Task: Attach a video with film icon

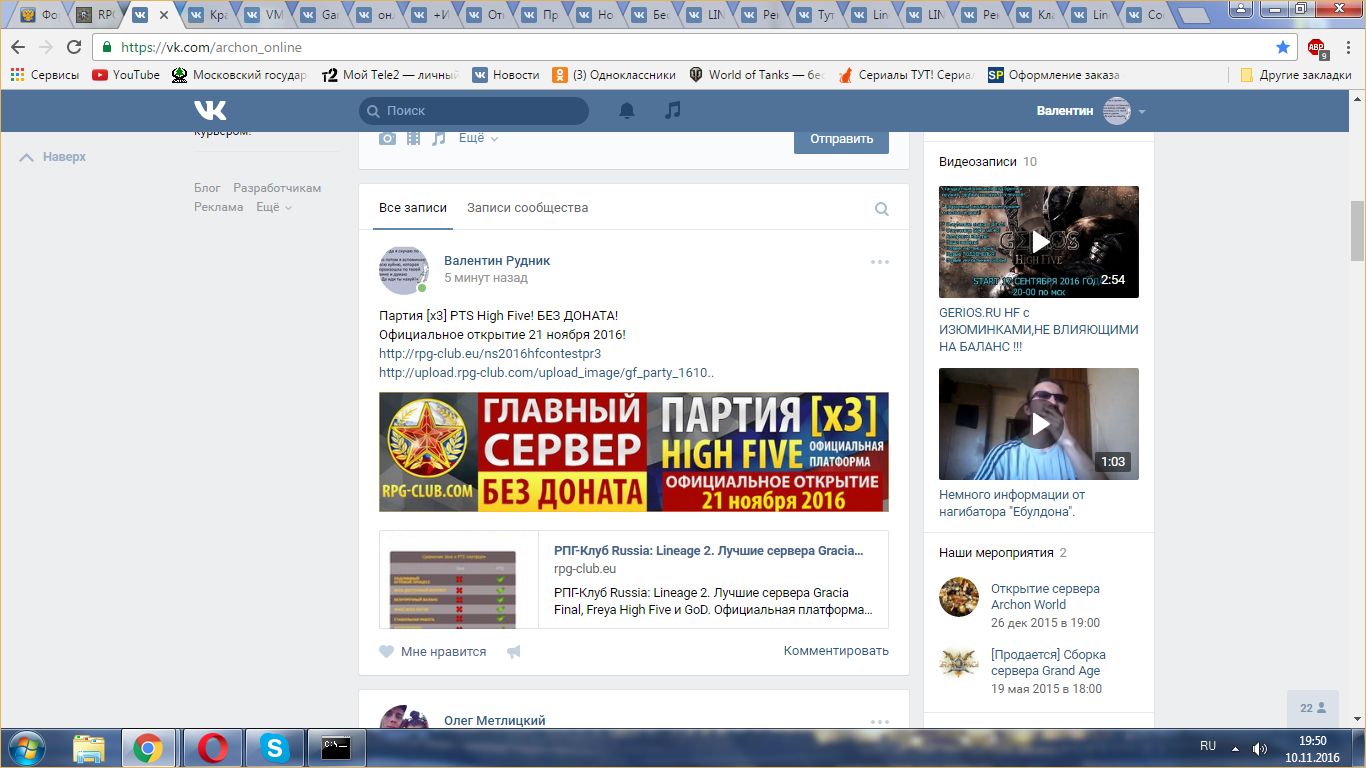Action: pyautogui.click(x=413, y=139)
